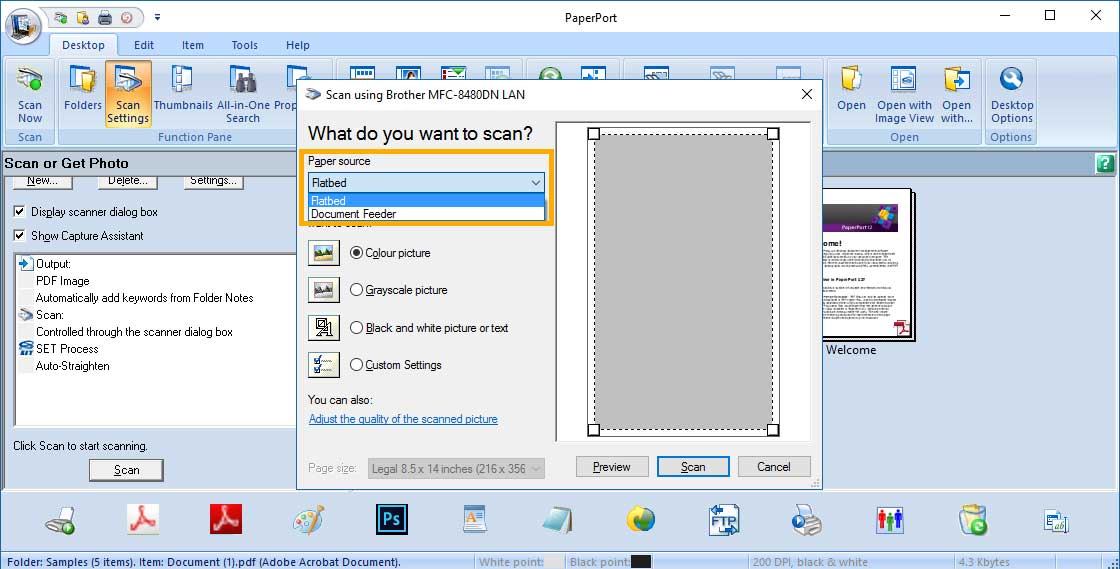Click the Black point swatch in status bar

coord(641,562)
